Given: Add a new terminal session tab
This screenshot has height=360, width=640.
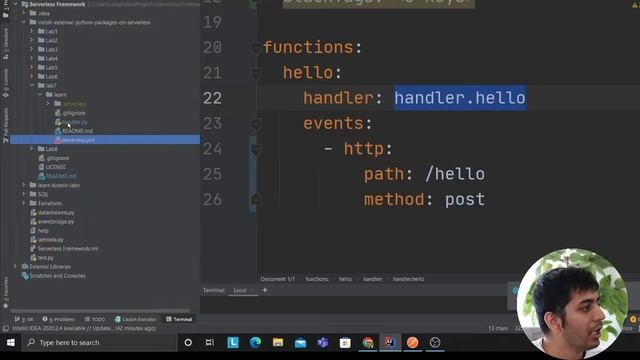Looking at the screenshot, I should pos(265,290).
